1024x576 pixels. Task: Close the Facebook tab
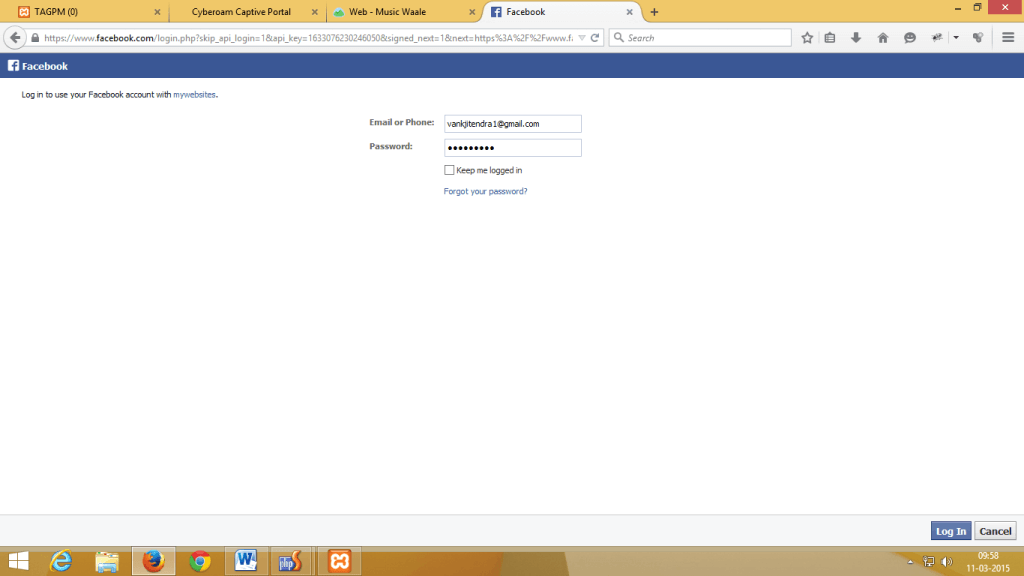(630, 12)
